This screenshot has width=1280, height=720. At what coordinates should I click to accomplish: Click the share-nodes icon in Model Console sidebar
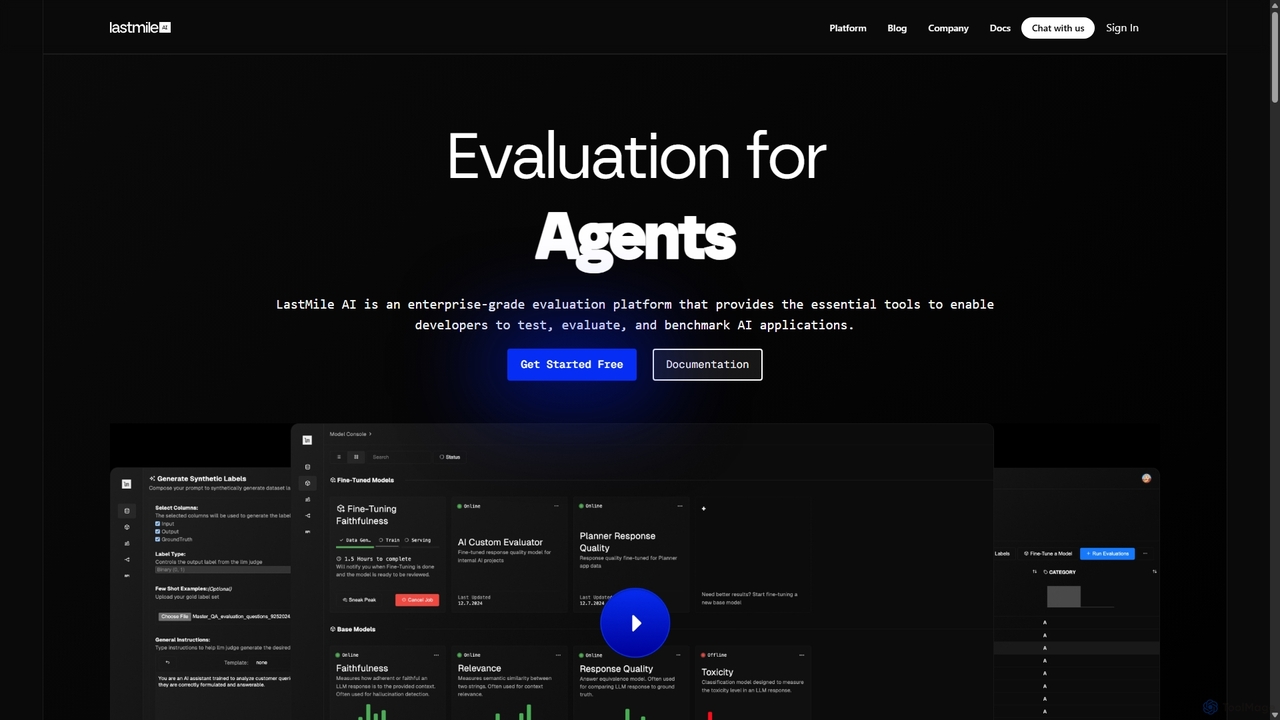307,516
